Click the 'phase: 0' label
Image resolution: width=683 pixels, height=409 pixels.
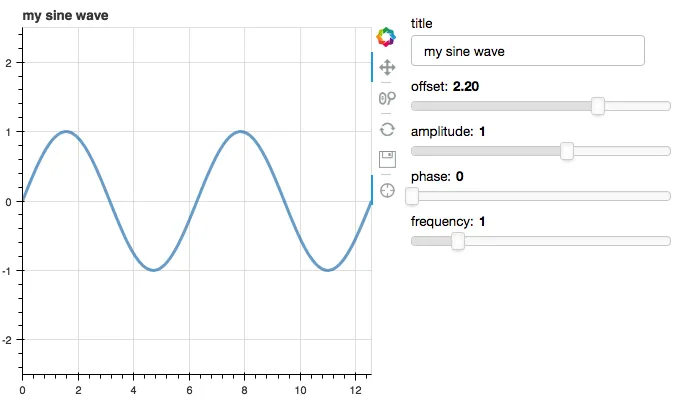437,177
